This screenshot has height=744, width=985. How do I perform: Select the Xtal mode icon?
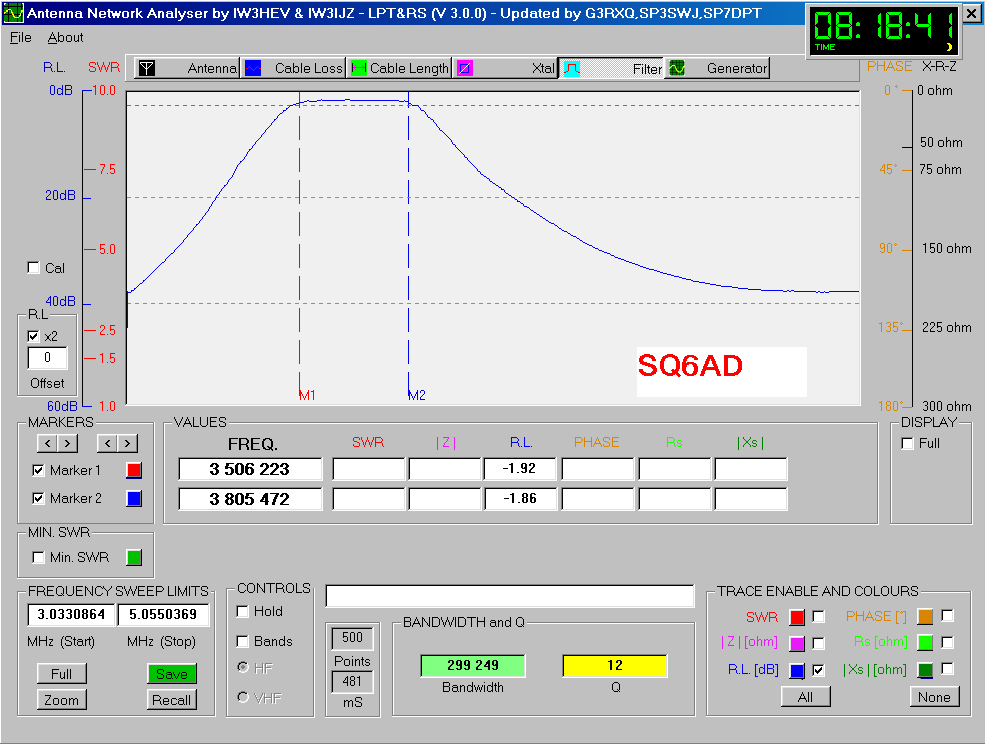point(465,68)
